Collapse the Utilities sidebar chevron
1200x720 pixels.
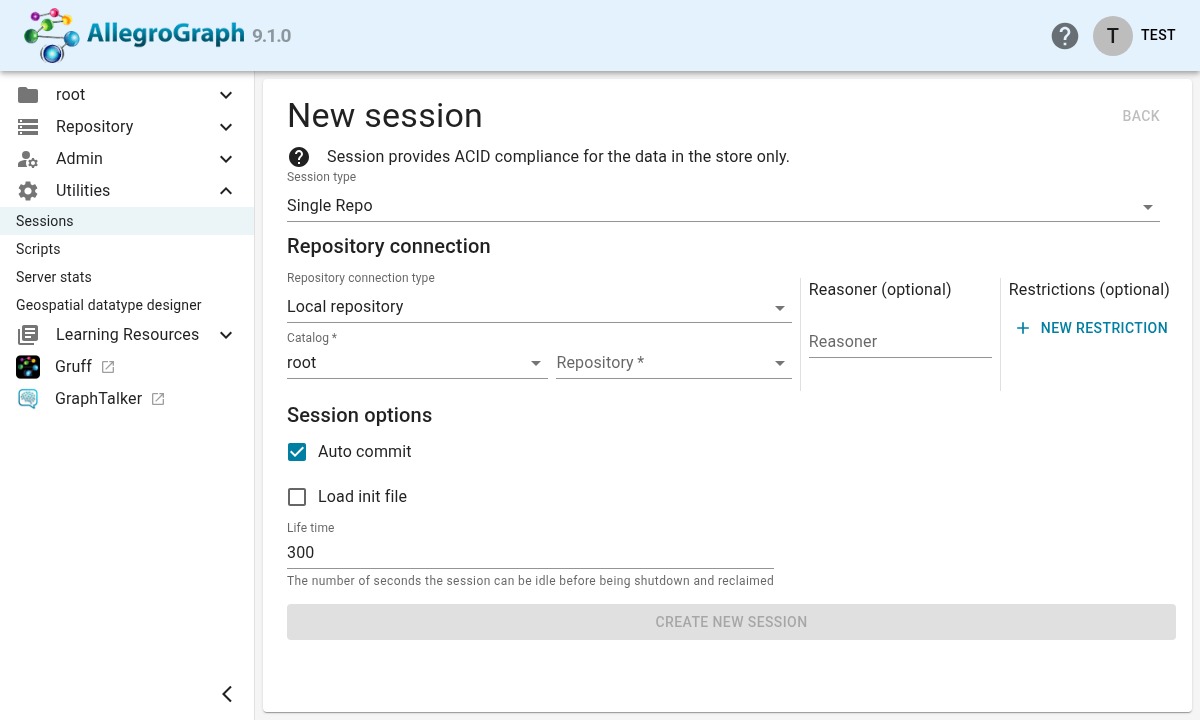point(226,191)
